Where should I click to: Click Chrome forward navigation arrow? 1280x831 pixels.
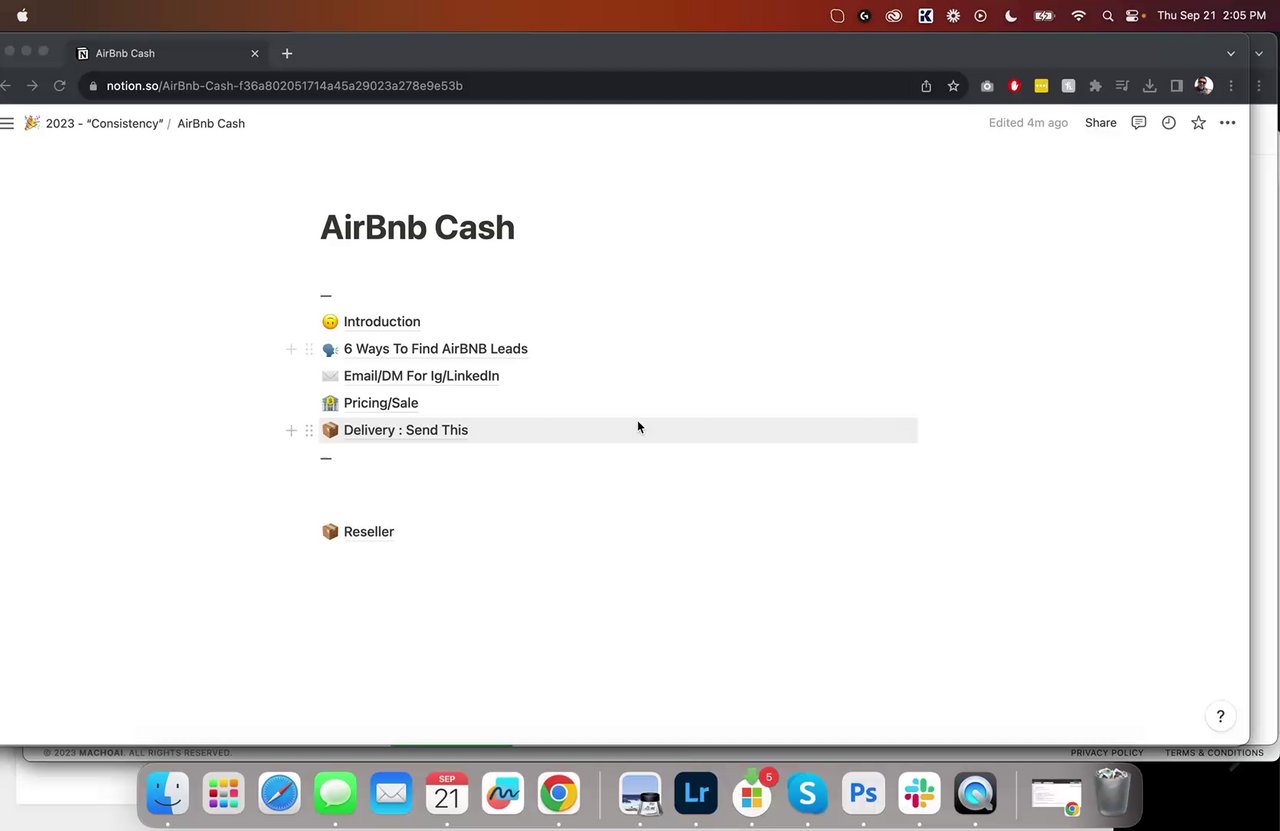[x=32, y=86]
